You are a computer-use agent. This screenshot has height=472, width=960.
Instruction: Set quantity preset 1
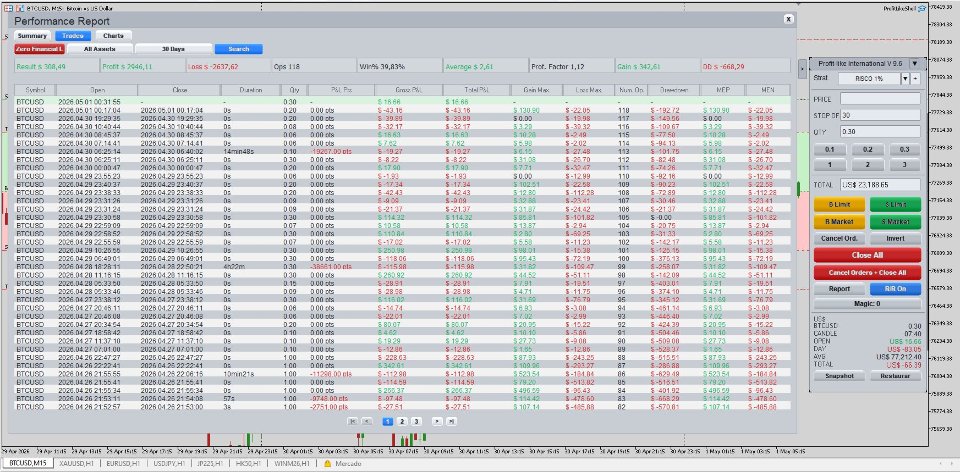(x=829, y=165)
